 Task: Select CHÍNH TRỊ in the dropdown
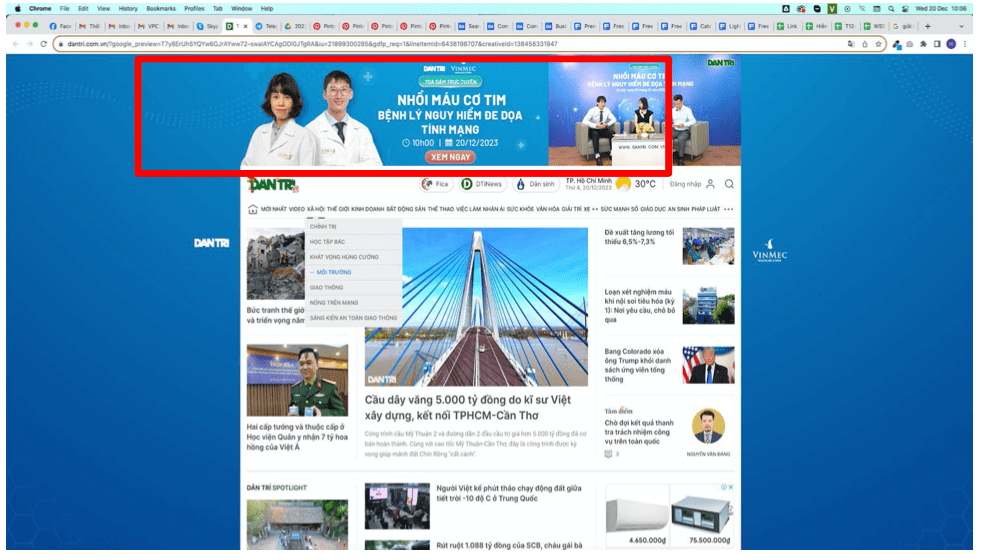tap(323, 227)
